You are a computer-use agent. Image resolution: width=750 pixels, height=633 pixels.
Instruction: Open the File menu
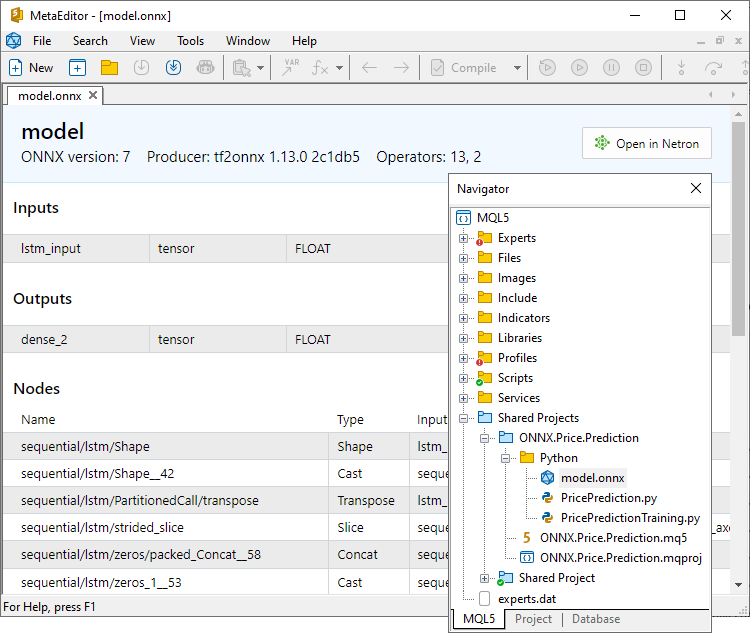click(x=42, y=41)
